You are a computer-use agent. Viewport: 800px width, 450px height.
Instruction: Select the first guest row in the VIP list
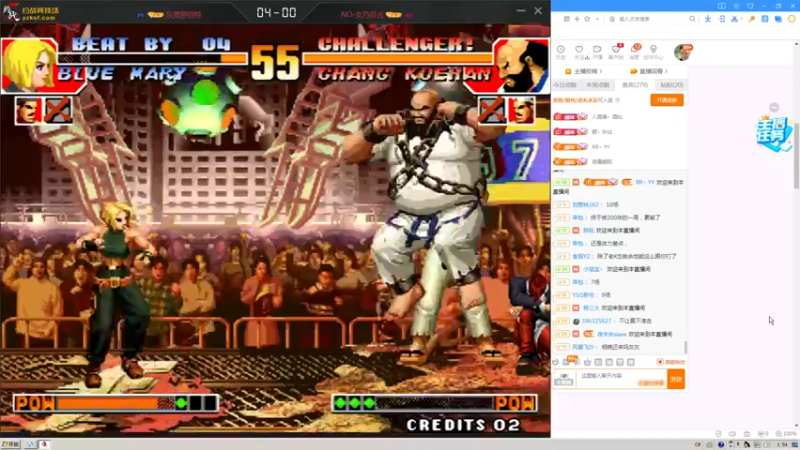pyautogui.click(x=619, y=116)
